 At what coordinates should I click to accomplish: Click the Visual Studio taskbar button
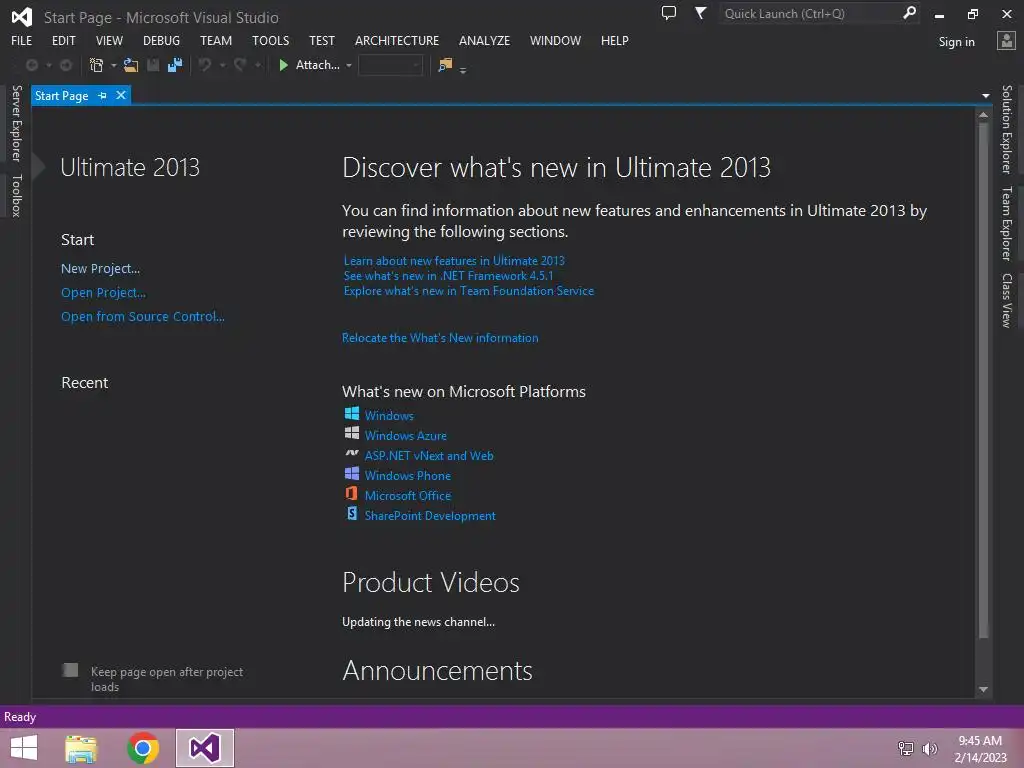pos(204,748)
